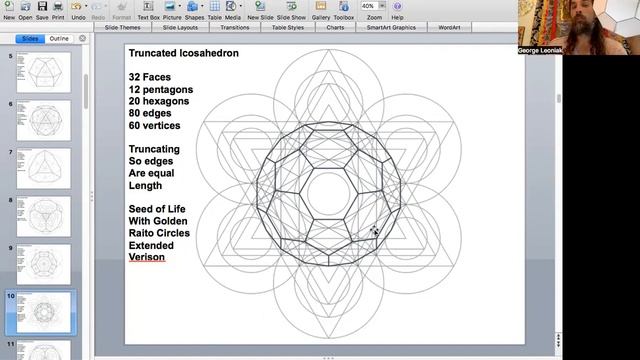Image resolution: width=640 pixels, height=360 pixels.
Task: Close the slides pane with the X icon
Action: (82, 38)
